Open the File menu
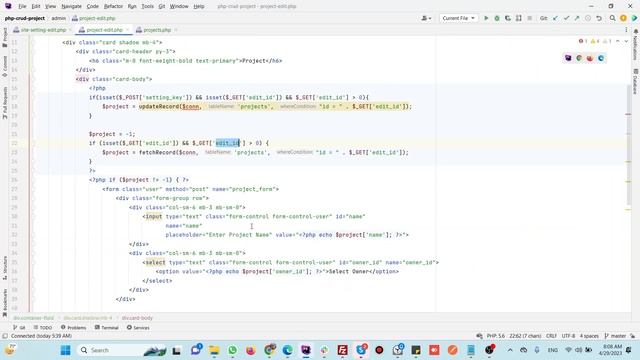The image size is (640, 360). (22, 6)
